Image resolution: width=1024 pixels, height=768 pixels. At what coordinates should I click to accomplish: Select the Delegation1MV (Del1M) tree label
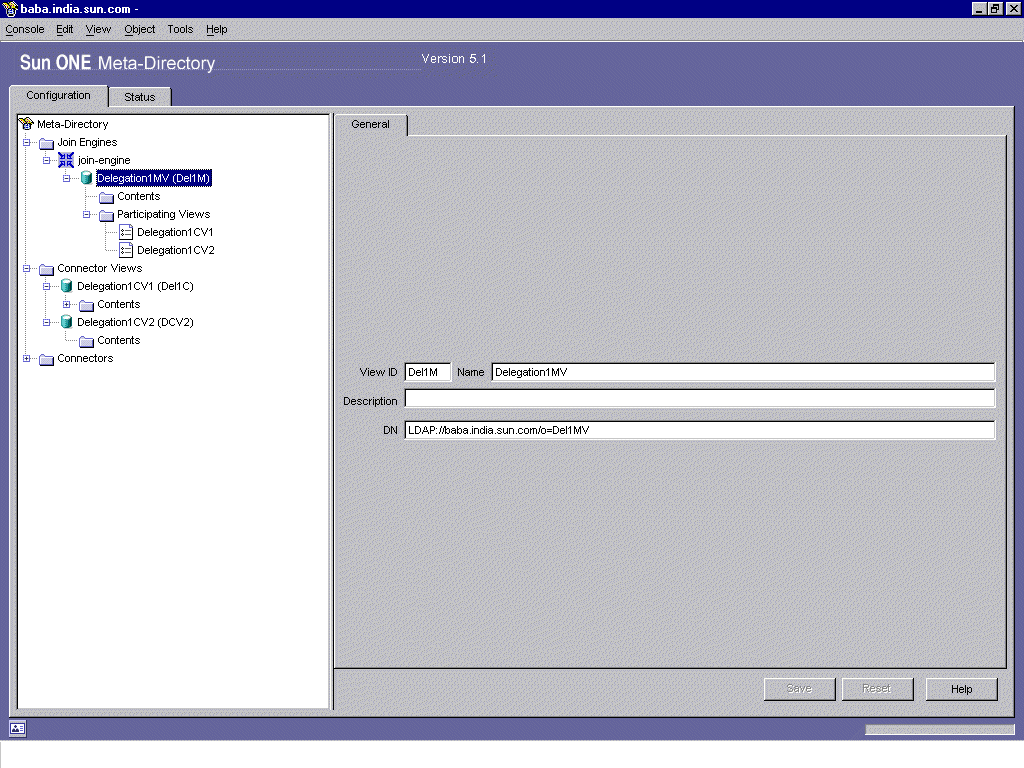[153, 178]
